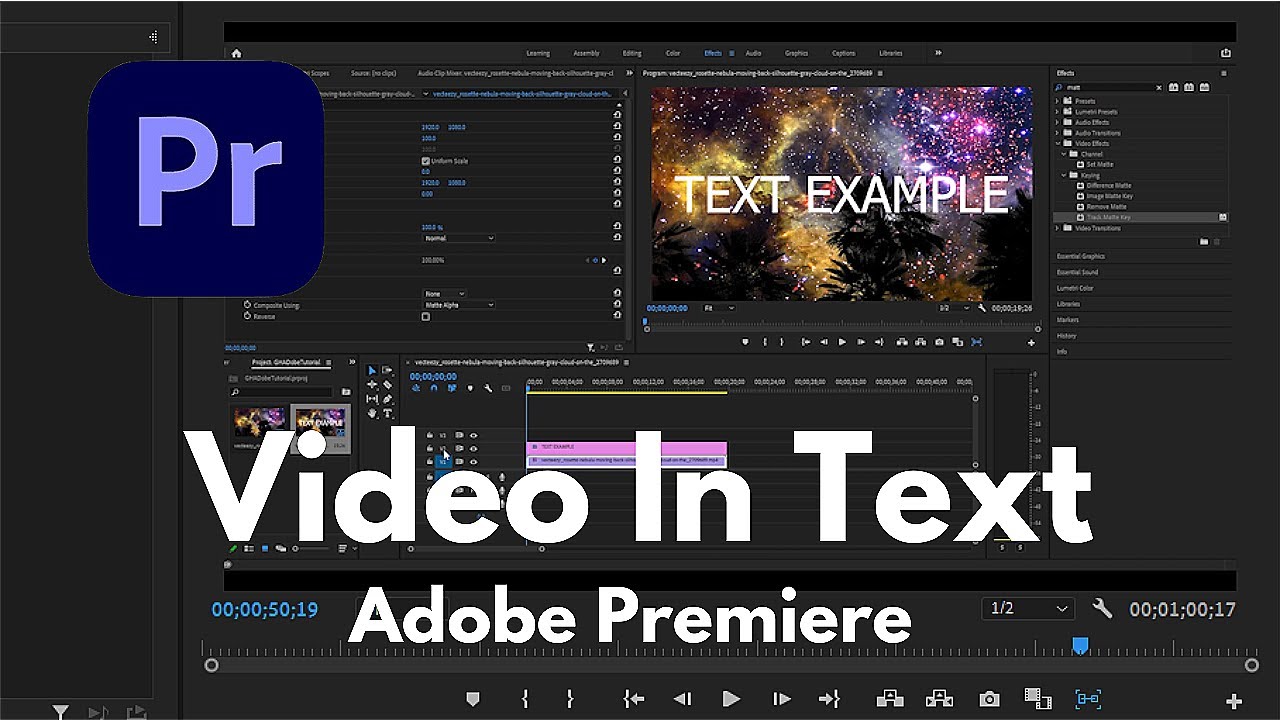Collapse the Video Effects folder
Image resolution: width=1280 pixels, height=720 pixels.
(x=1059, y=143)
